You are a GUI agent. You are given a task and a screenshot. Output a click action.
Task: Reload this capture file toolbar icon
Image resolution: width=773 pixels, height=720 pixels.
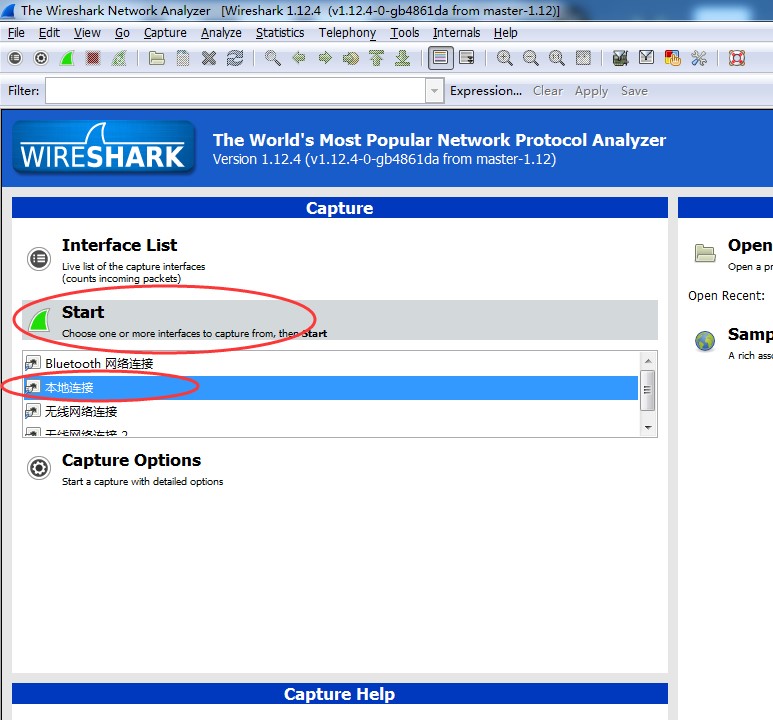[x=235, y=58]
